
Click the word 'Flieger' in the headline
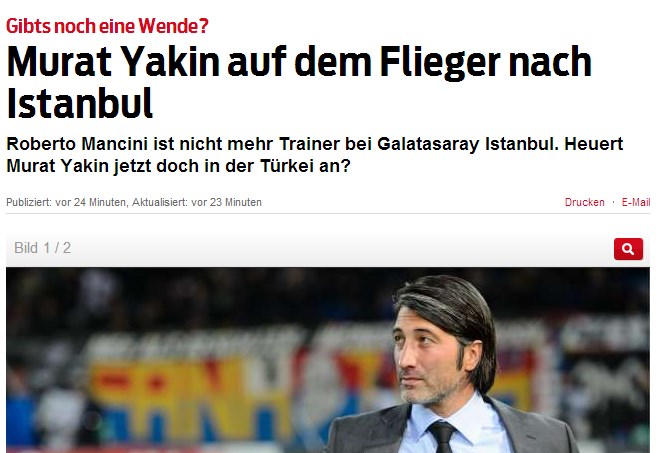(439, 63)
